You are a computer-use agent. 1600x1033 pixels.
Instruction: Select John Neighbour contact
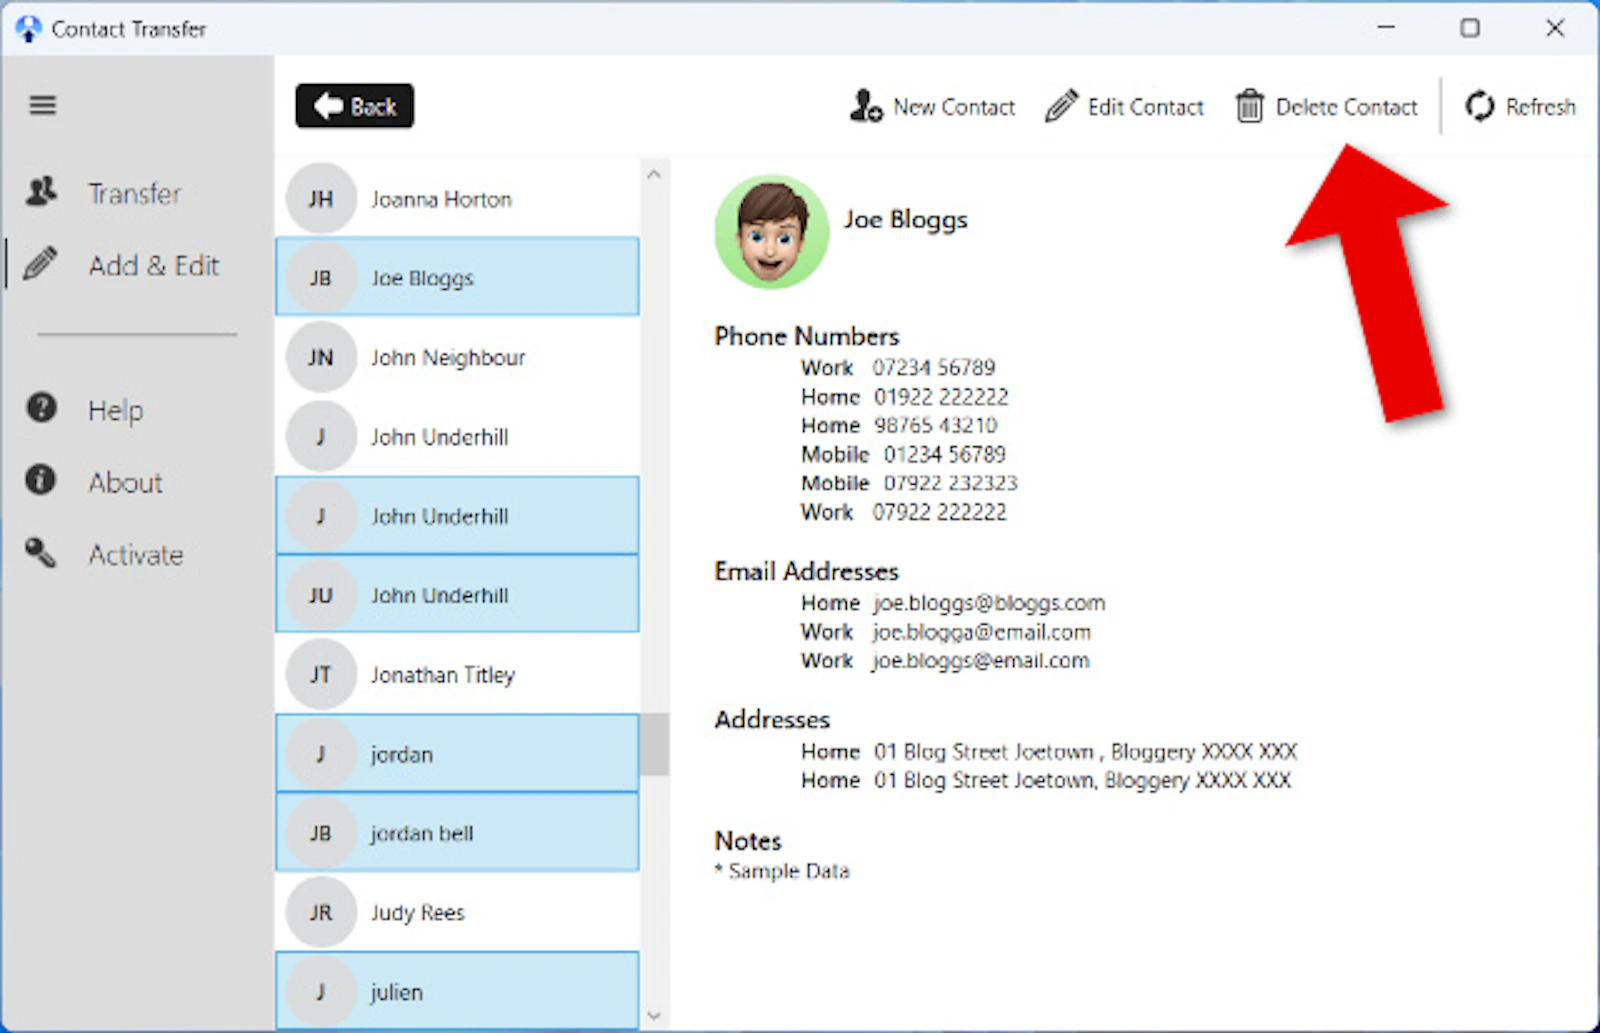[x=457, y=357]
